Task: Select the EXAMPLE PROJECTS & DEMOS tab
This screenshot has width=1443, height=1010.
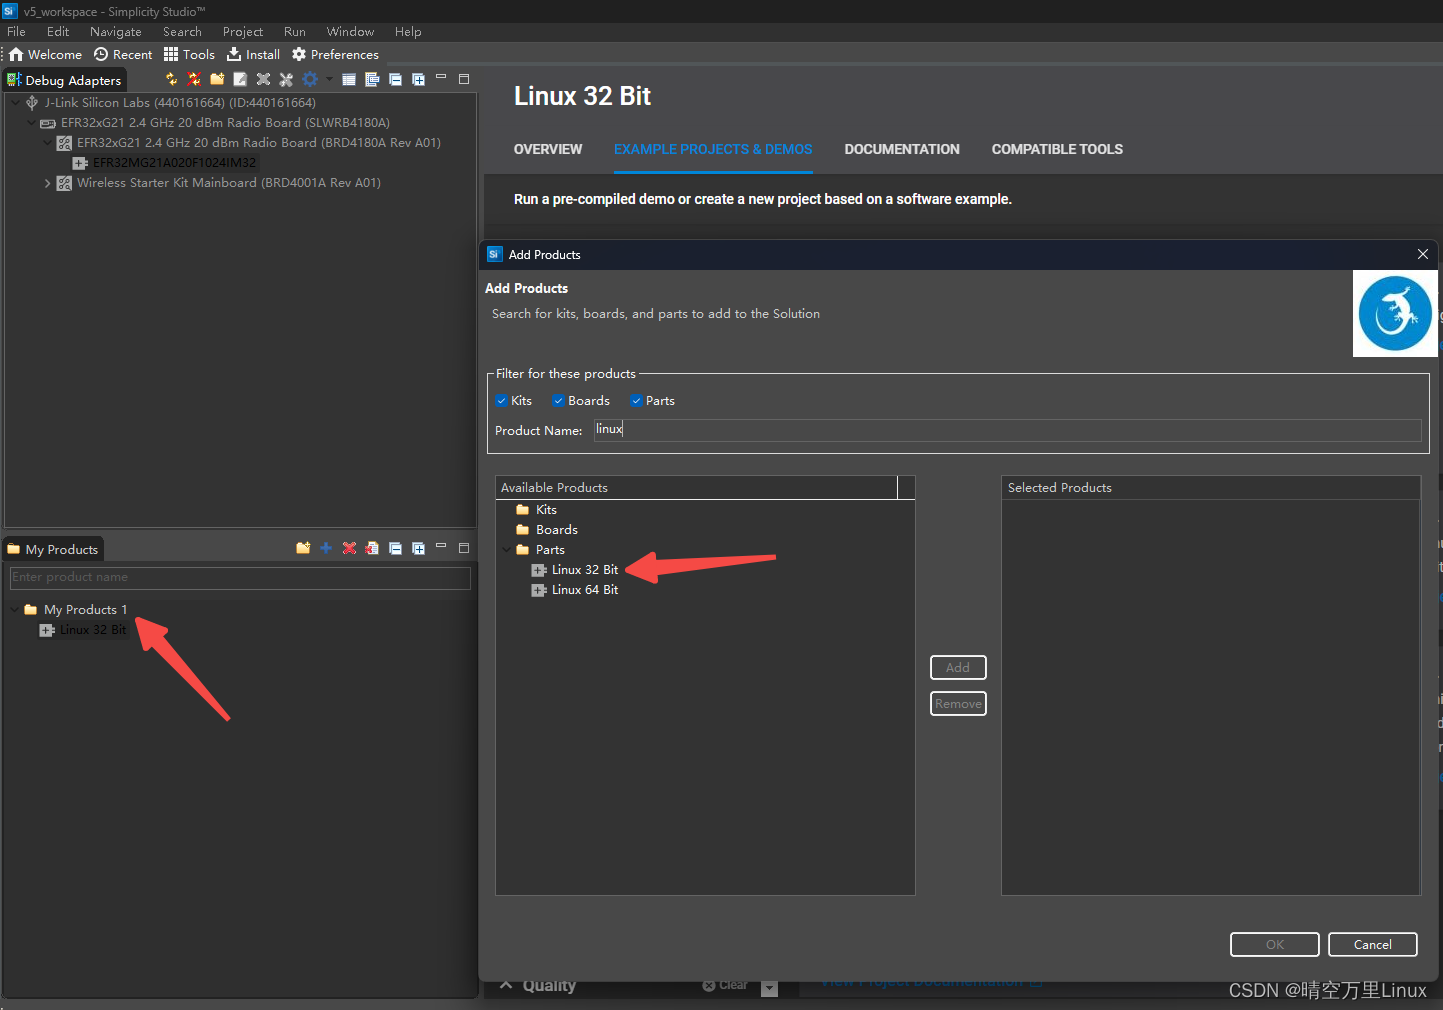Action: click(713, 149)
